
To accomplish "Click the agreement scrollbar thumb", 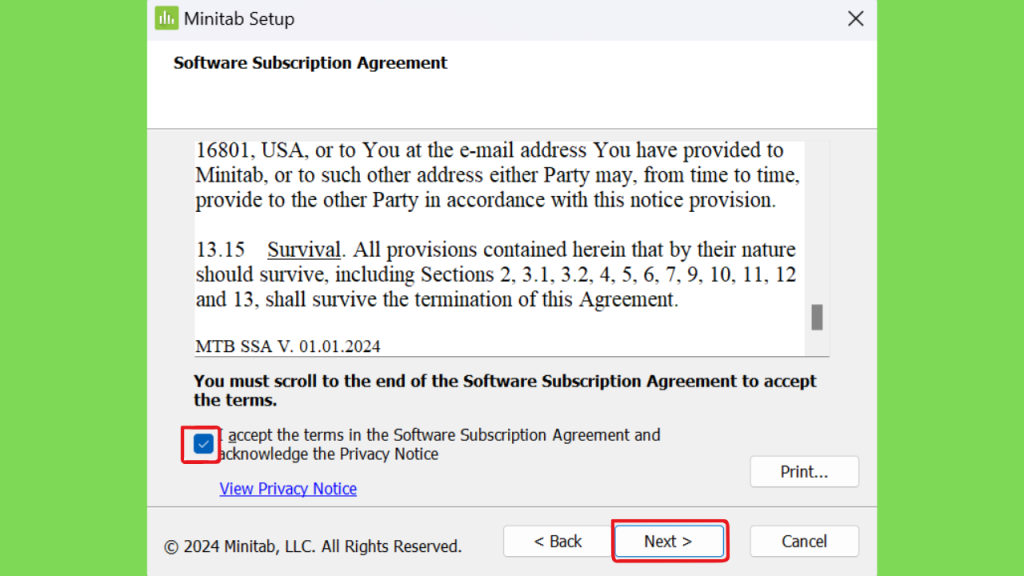I will point(817,317).
